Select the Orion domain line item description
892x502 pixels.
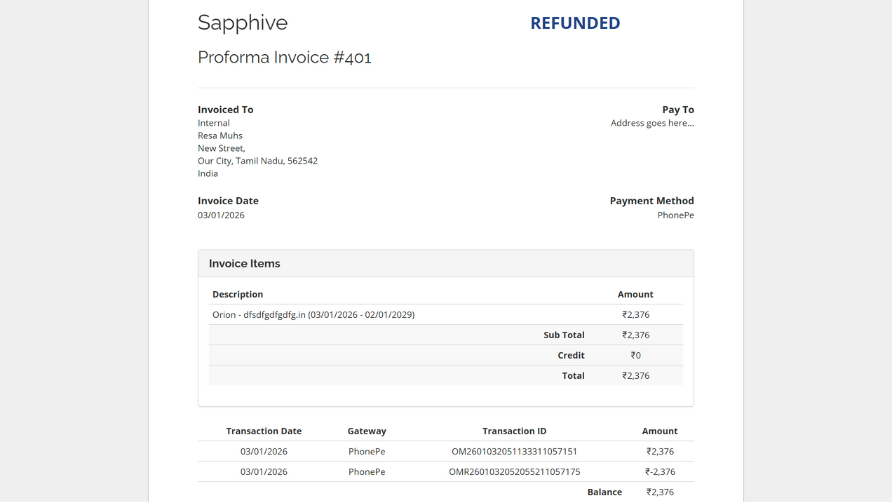[x=313, y=315]
